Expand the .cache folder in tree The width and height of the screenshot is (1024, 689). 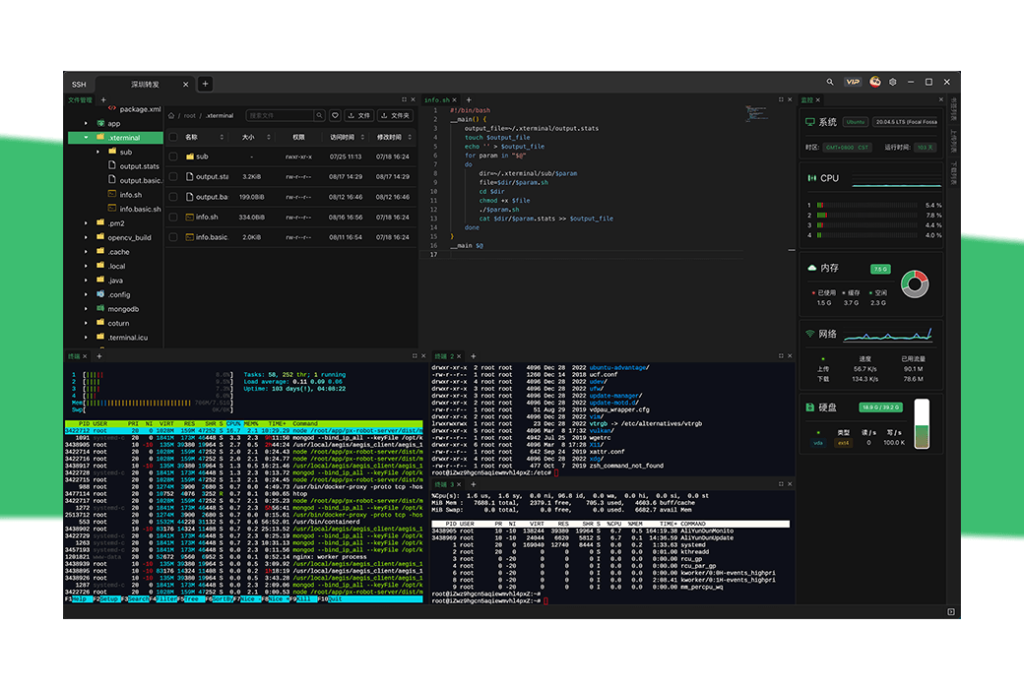pos(86,252)
